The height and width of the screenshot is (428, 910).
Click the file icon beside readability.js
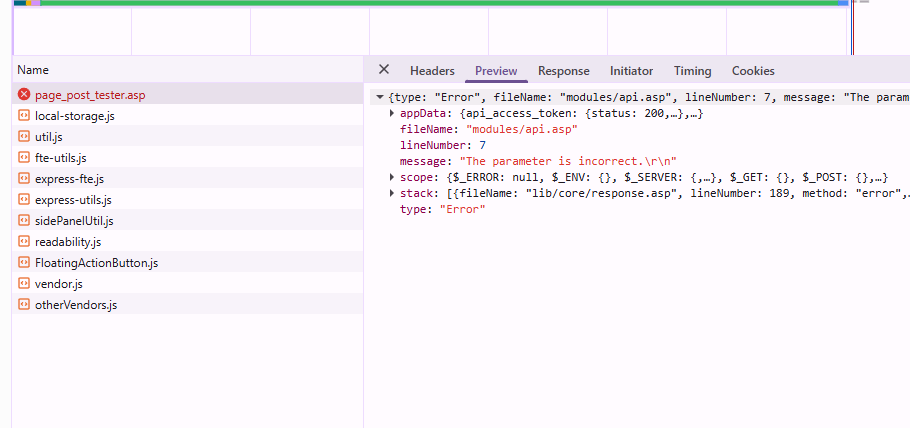click(24, 242)
